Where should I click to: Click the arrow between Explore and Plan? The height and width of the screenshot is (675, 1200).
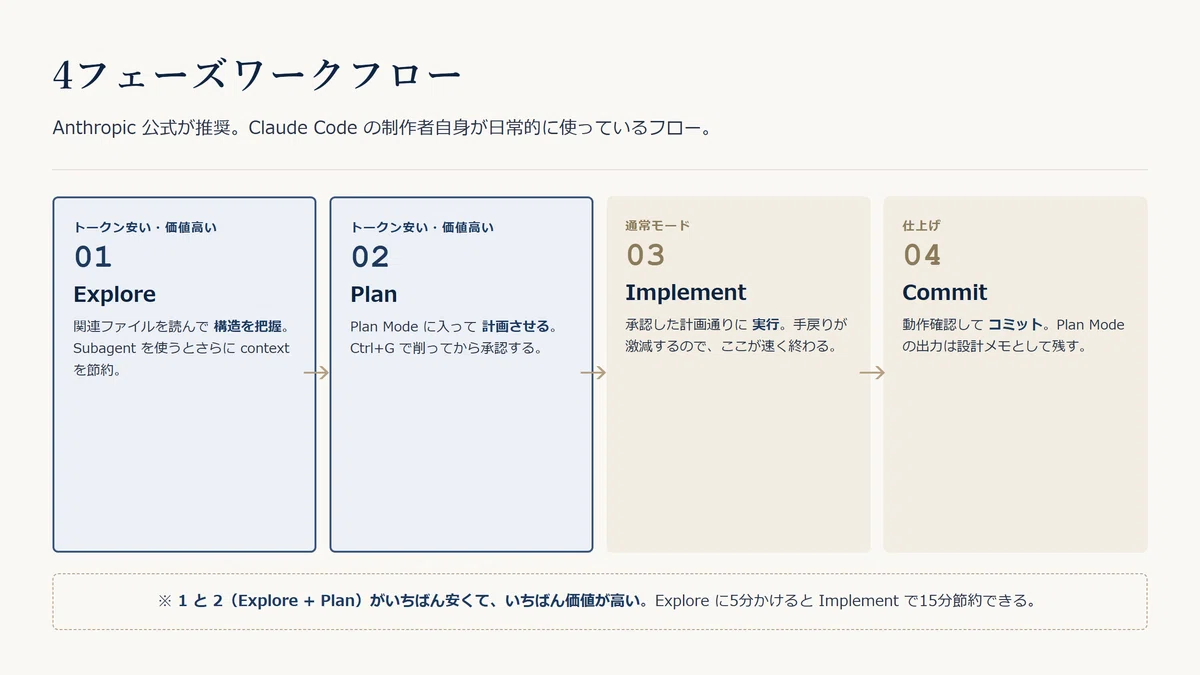click(316, 373)
